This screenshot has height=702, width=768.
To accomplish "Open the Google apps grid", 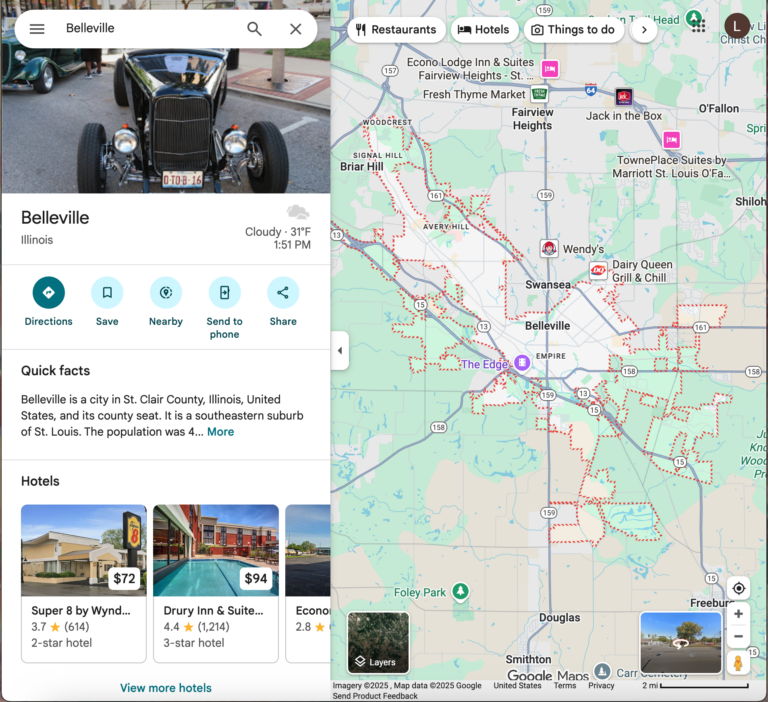I will (698, 26).
